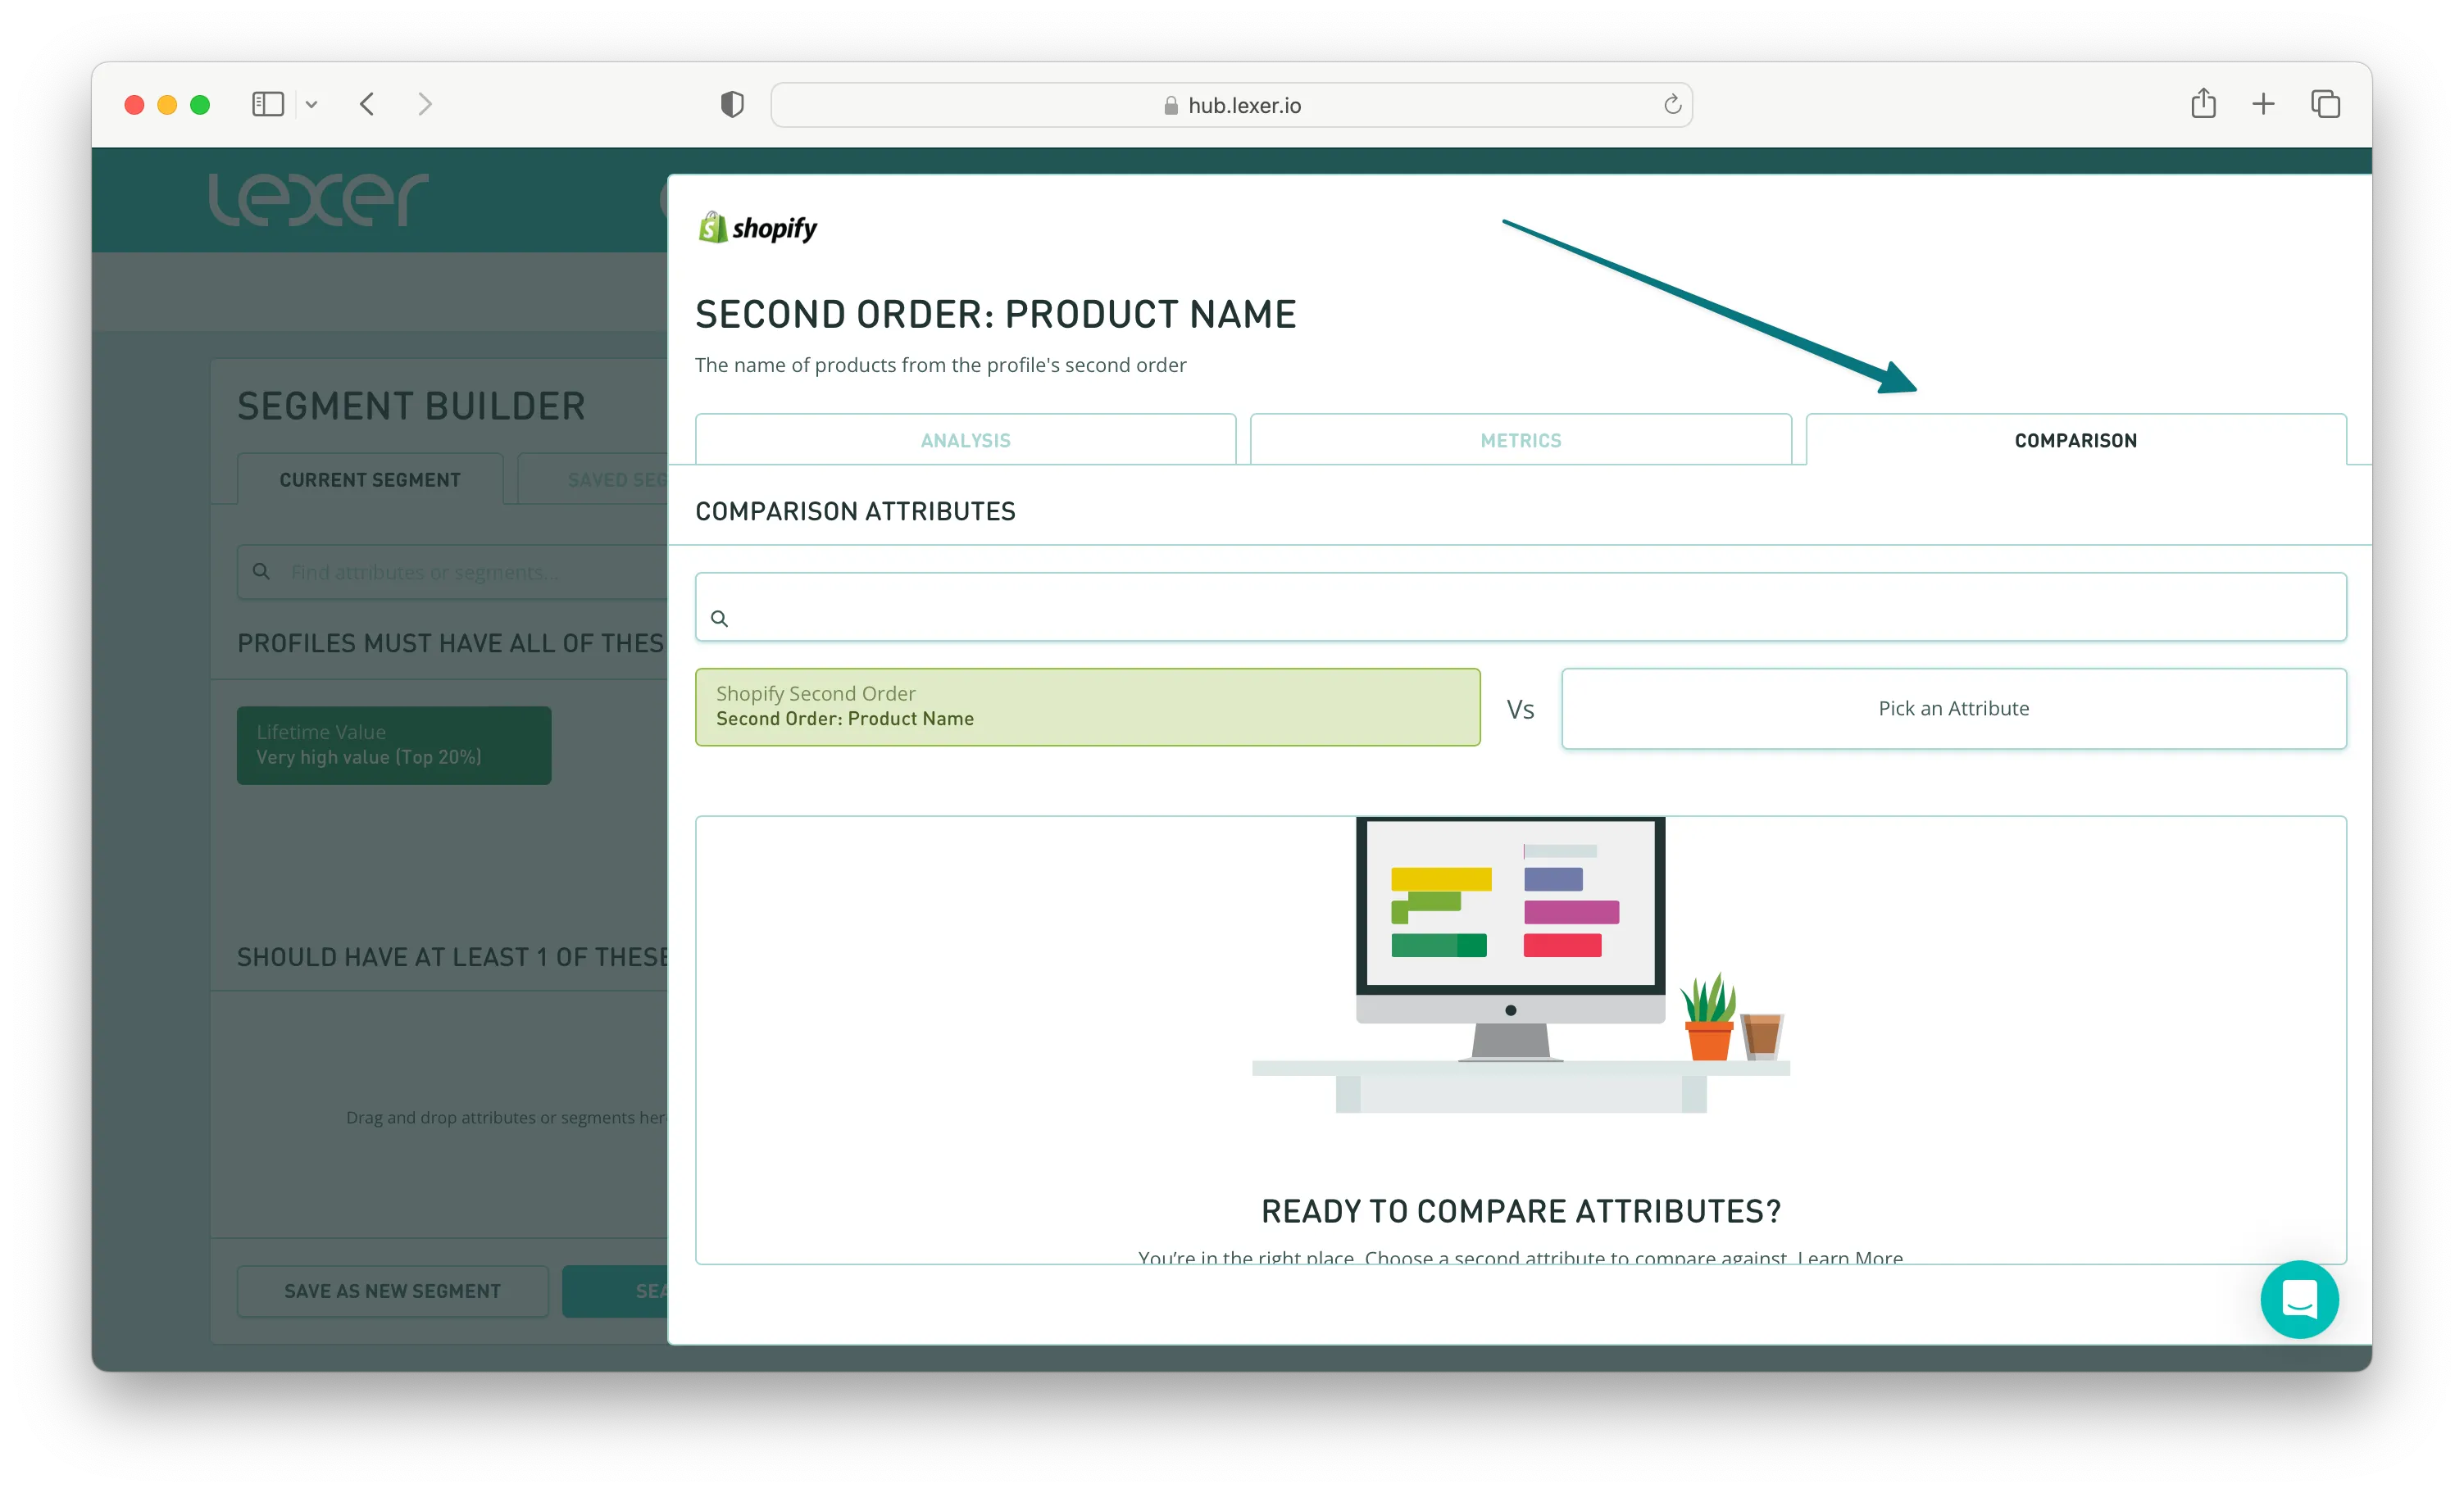
Task: Expand the sidebar options chevron
Action: click(x=312, y=105)
